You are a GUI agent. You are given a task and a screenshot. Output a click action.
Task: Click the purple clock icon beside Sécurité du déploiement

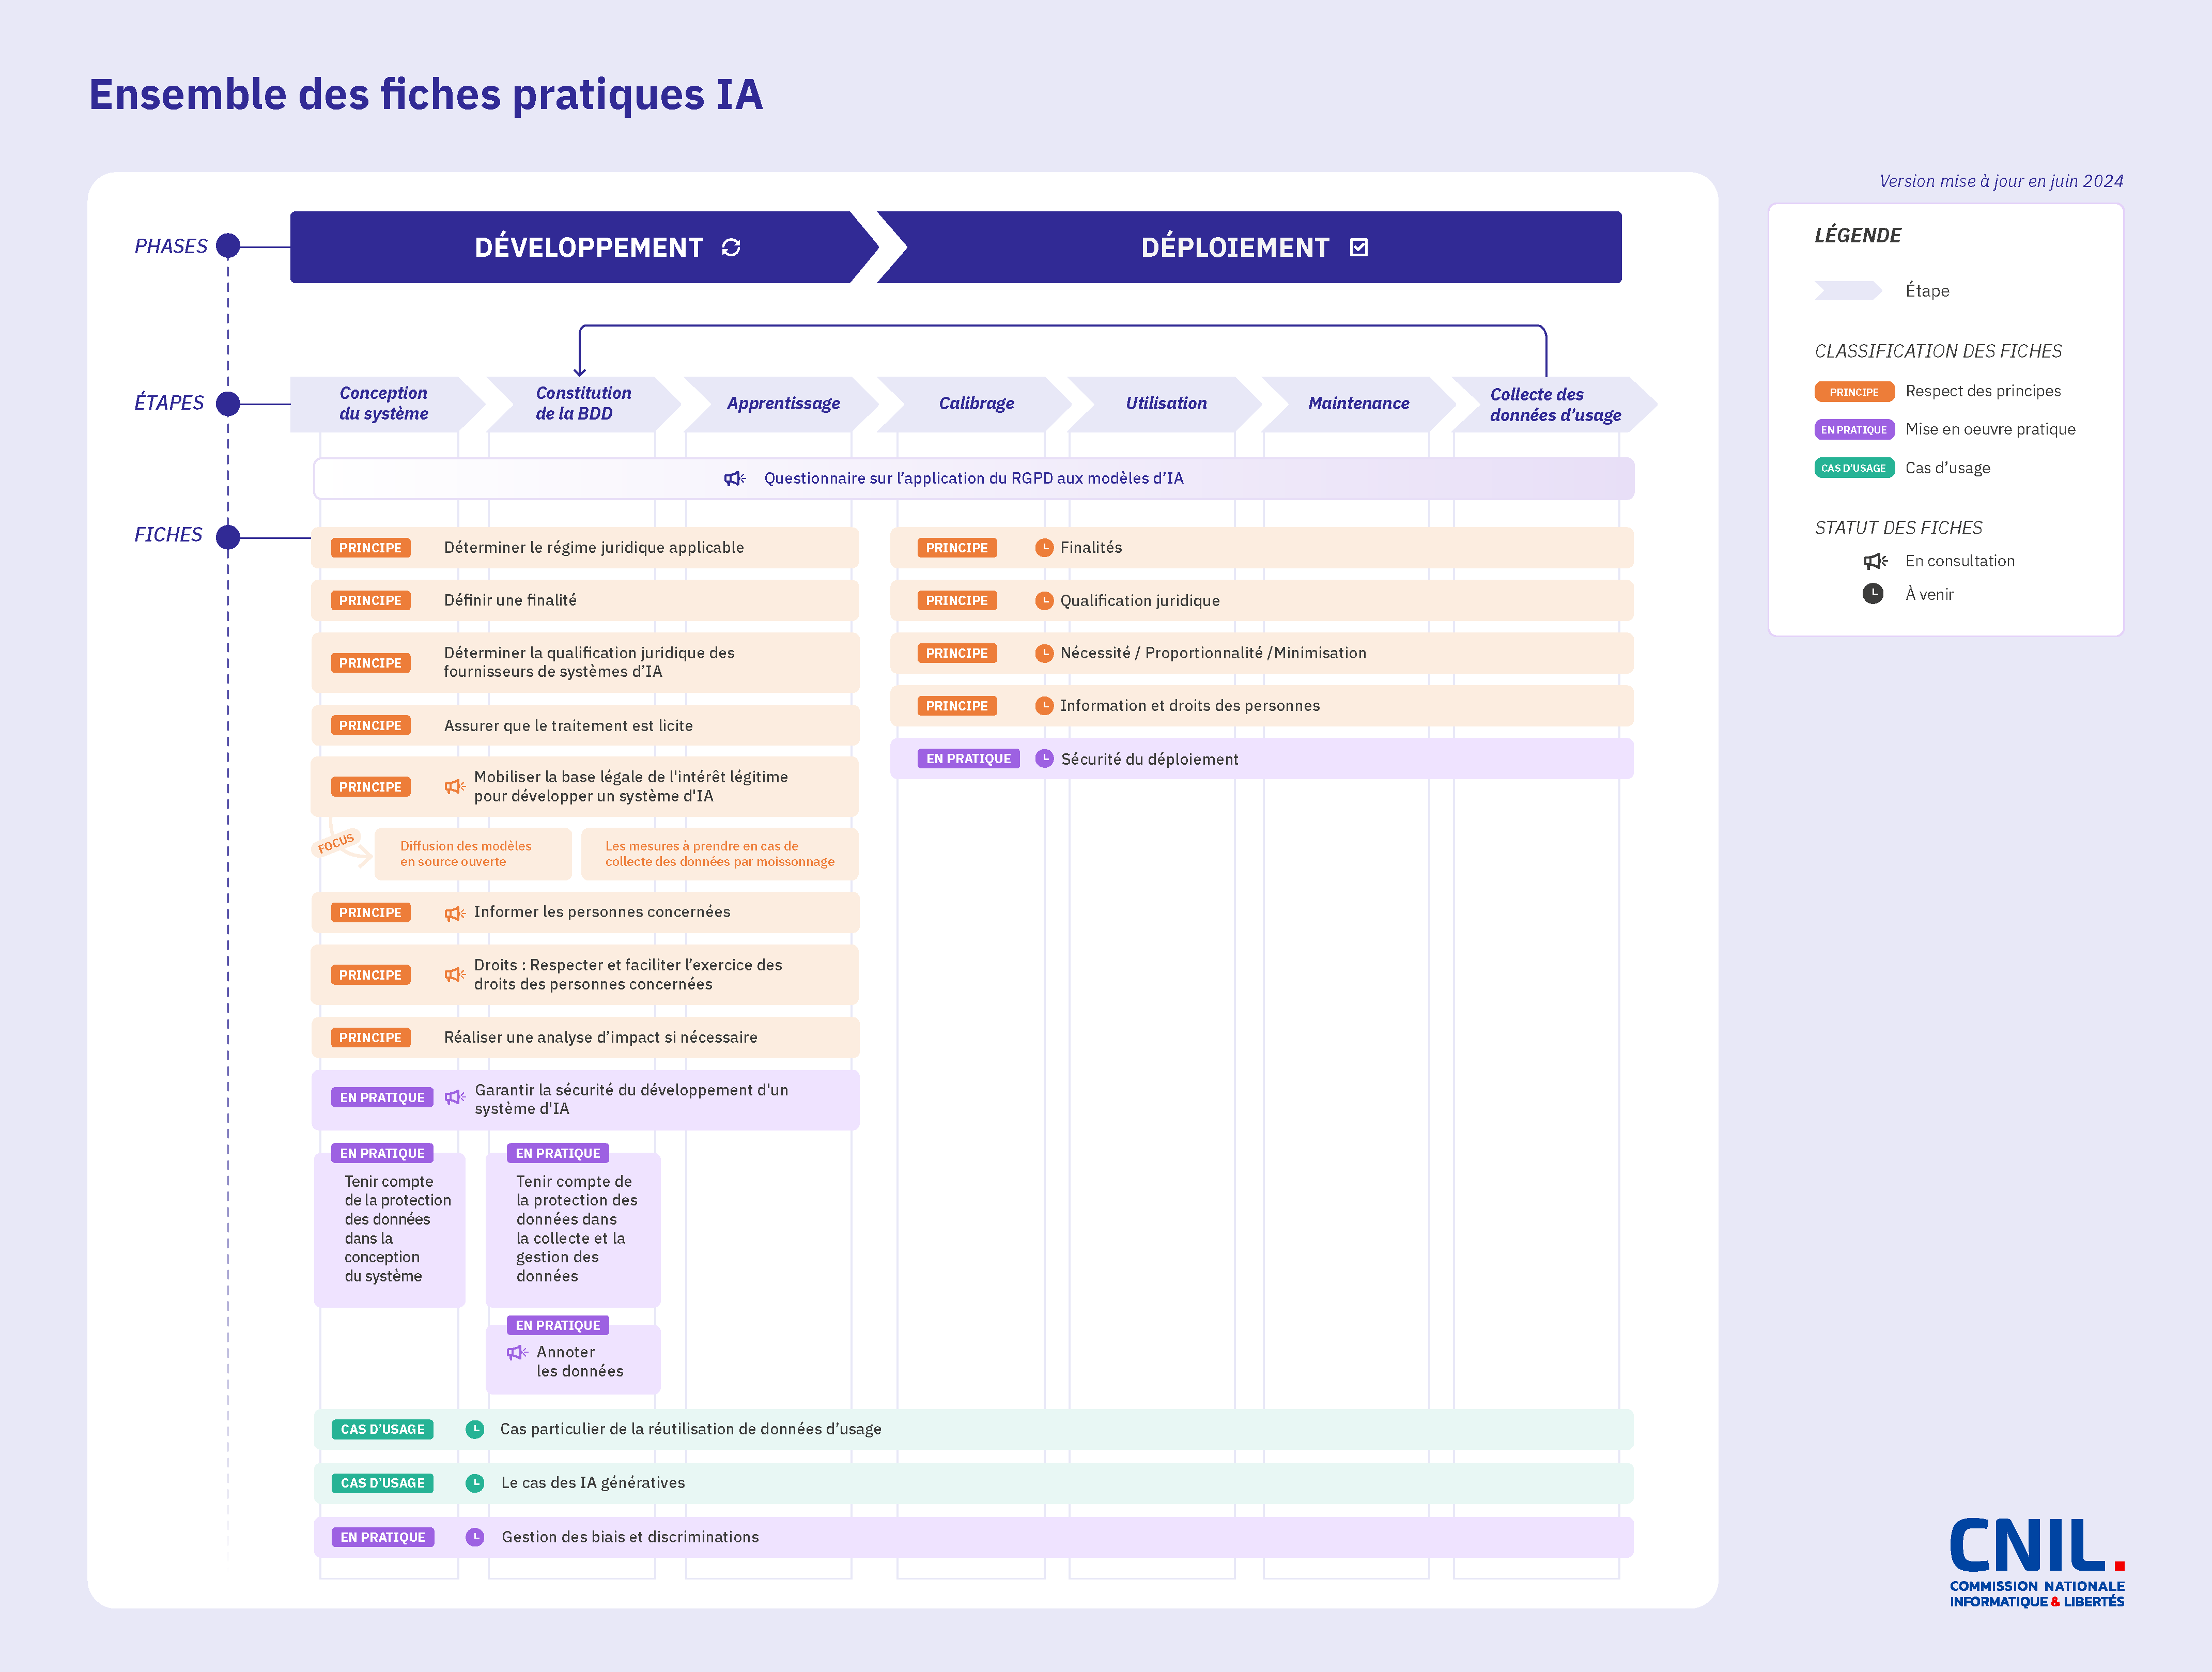(x=1044, y=759)
